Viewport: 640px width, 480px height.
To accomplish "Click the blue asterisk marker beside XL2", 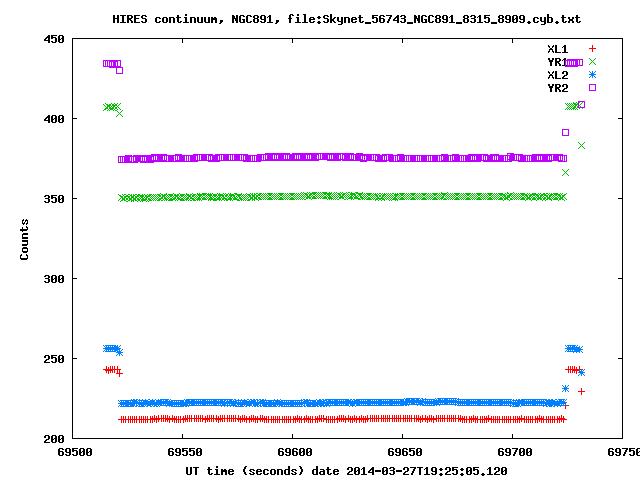I will (x=592, y=75).
